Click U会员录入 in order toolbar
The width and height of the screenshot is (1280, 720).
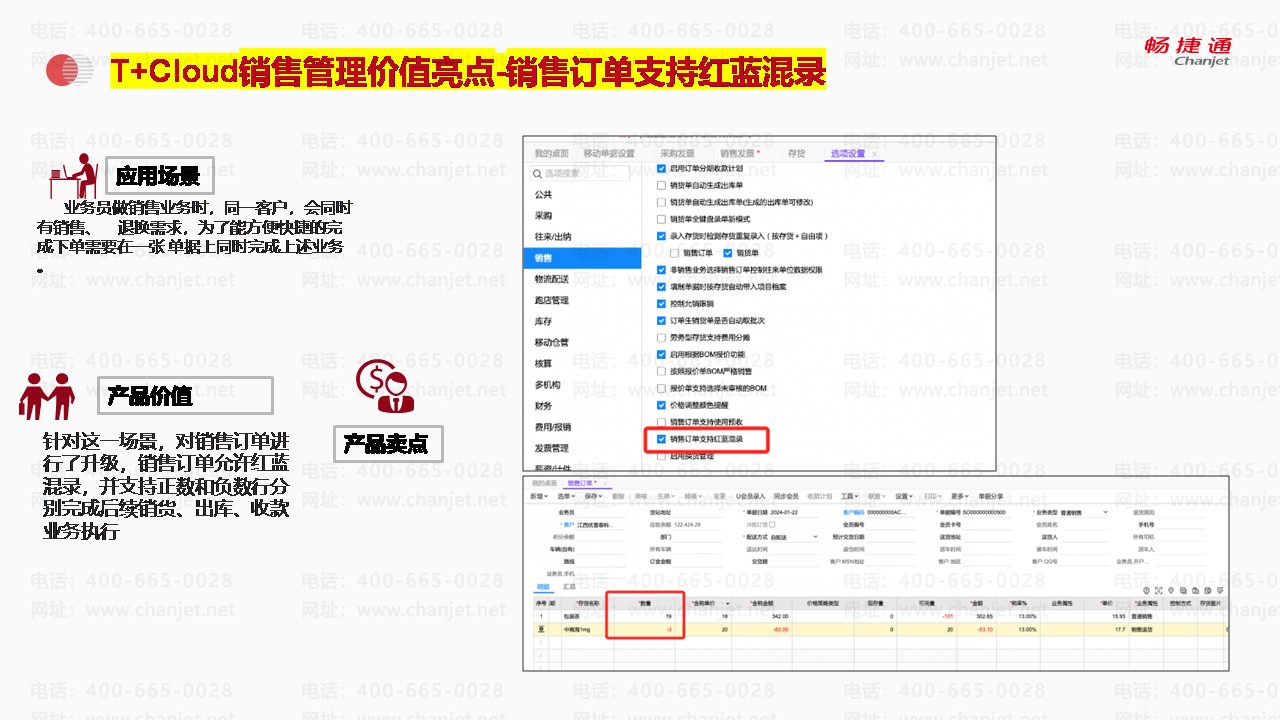(750, 496)
